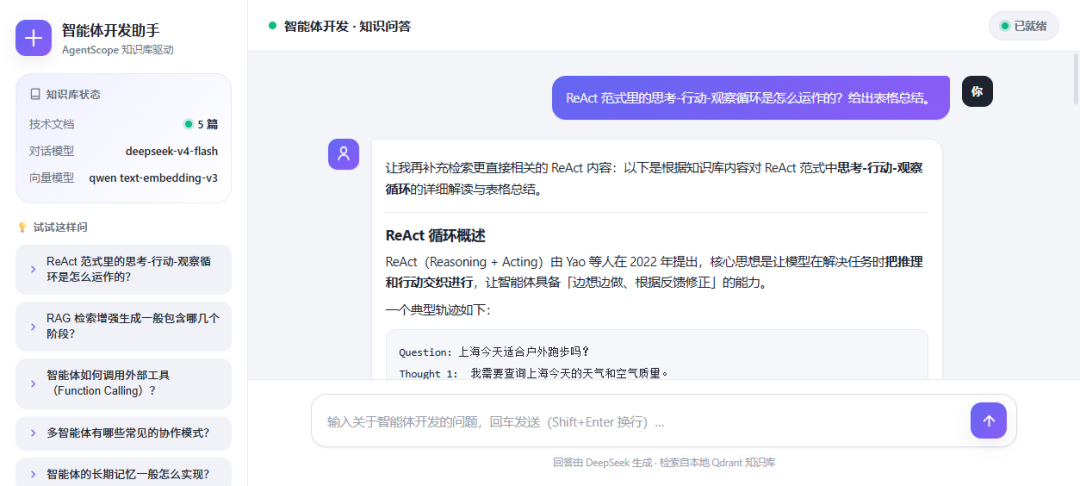
Task: Click the 智能体开发助手 title
Action: pyautogui.click(x=111, y=30)
